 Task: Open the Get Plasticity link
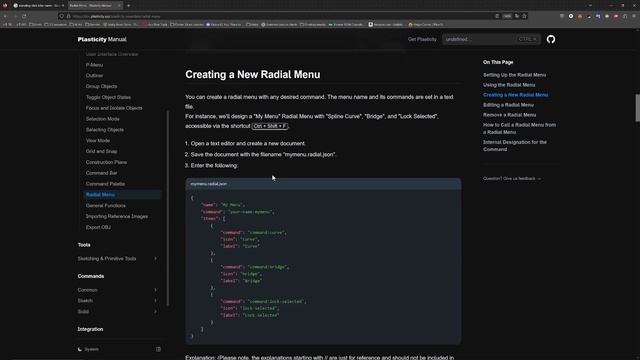(422, 39)
